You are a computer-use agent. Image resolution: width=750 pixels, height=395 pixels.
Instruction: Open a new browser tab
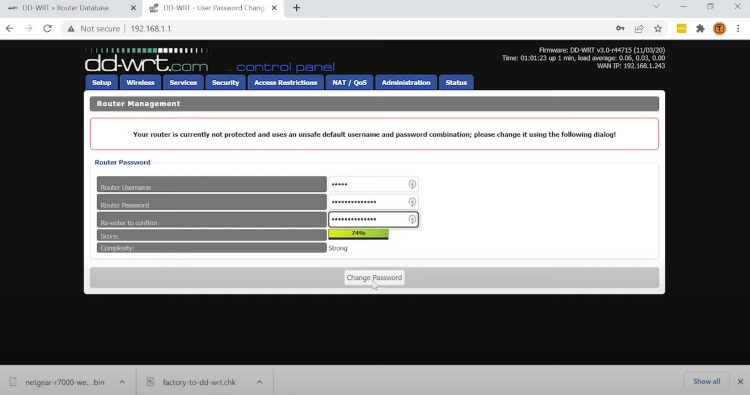coord(297,8)
